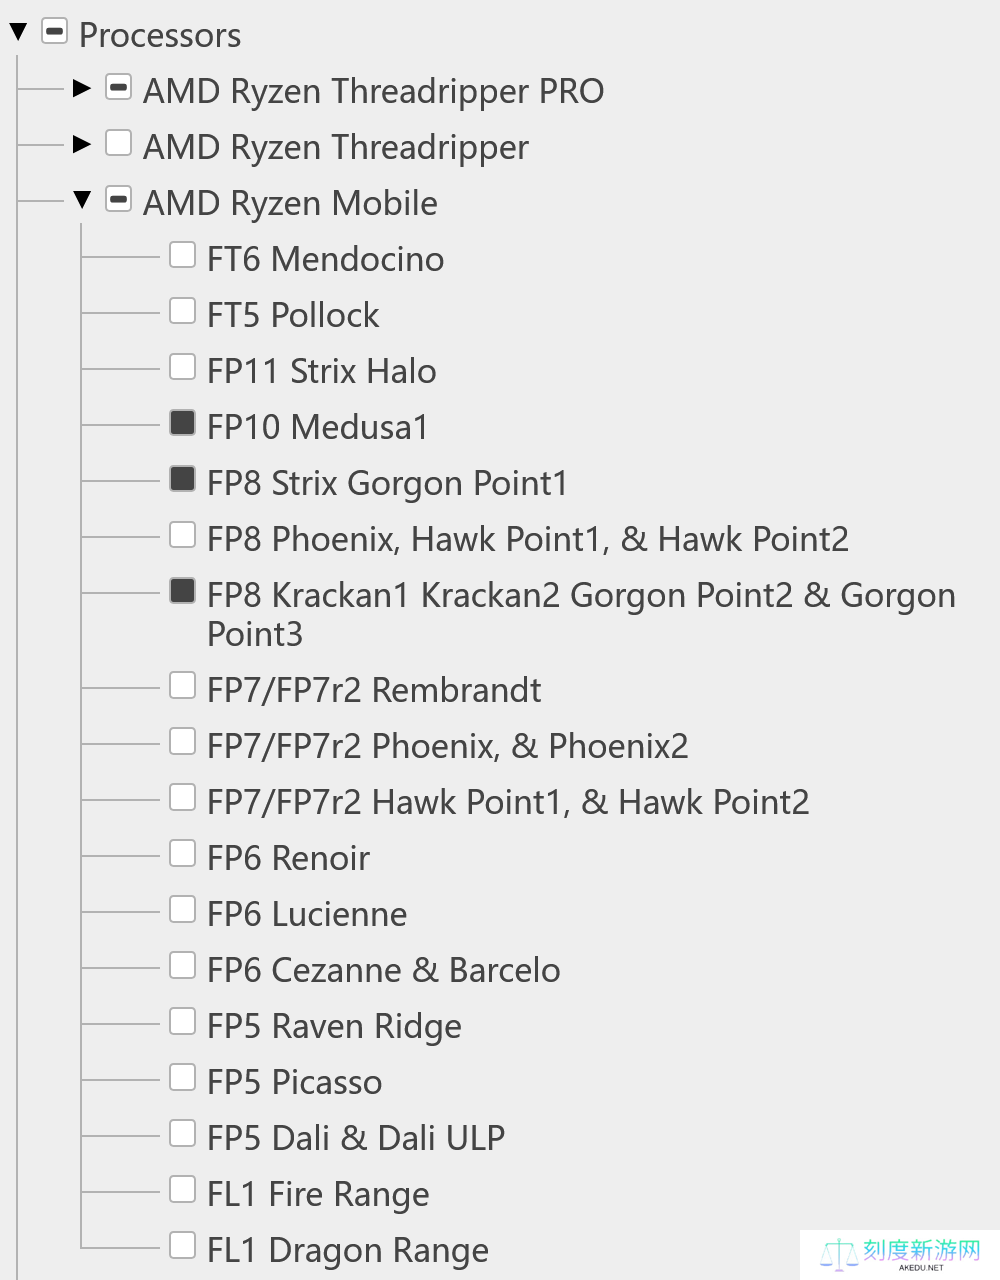Check the AMD Ryzen Threadripper checkbox
Viewport: 1000px width, 1280px height.
coord(118,143)
